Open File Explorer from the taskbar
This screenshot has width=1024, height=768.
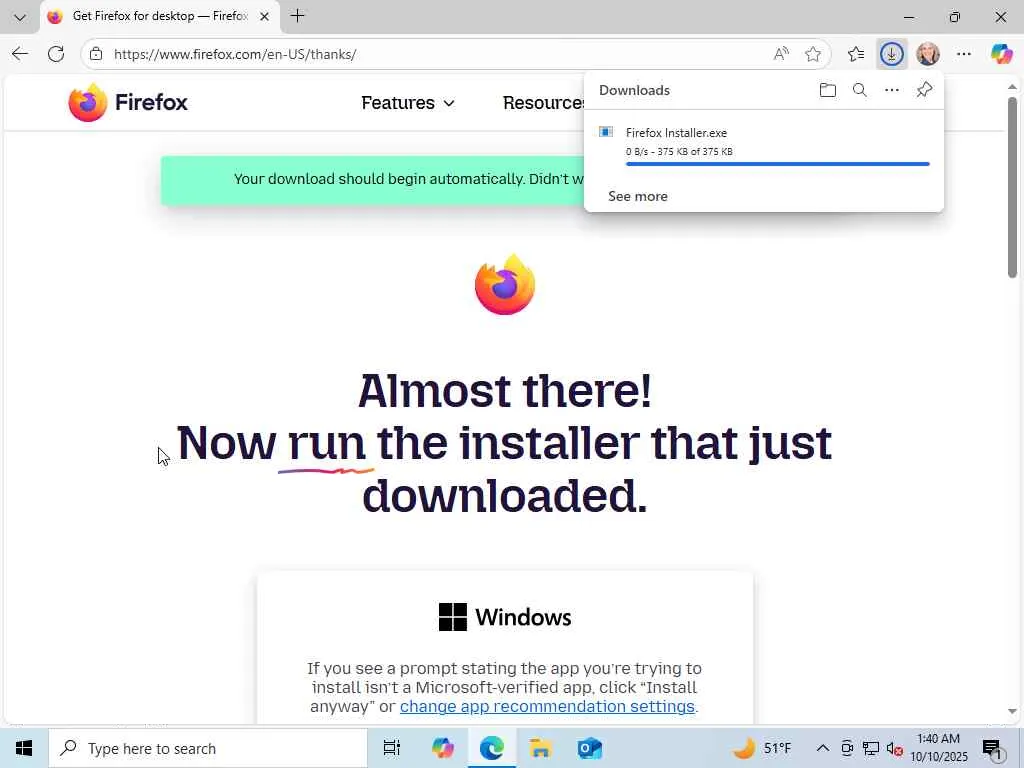(x=541, y=748)
